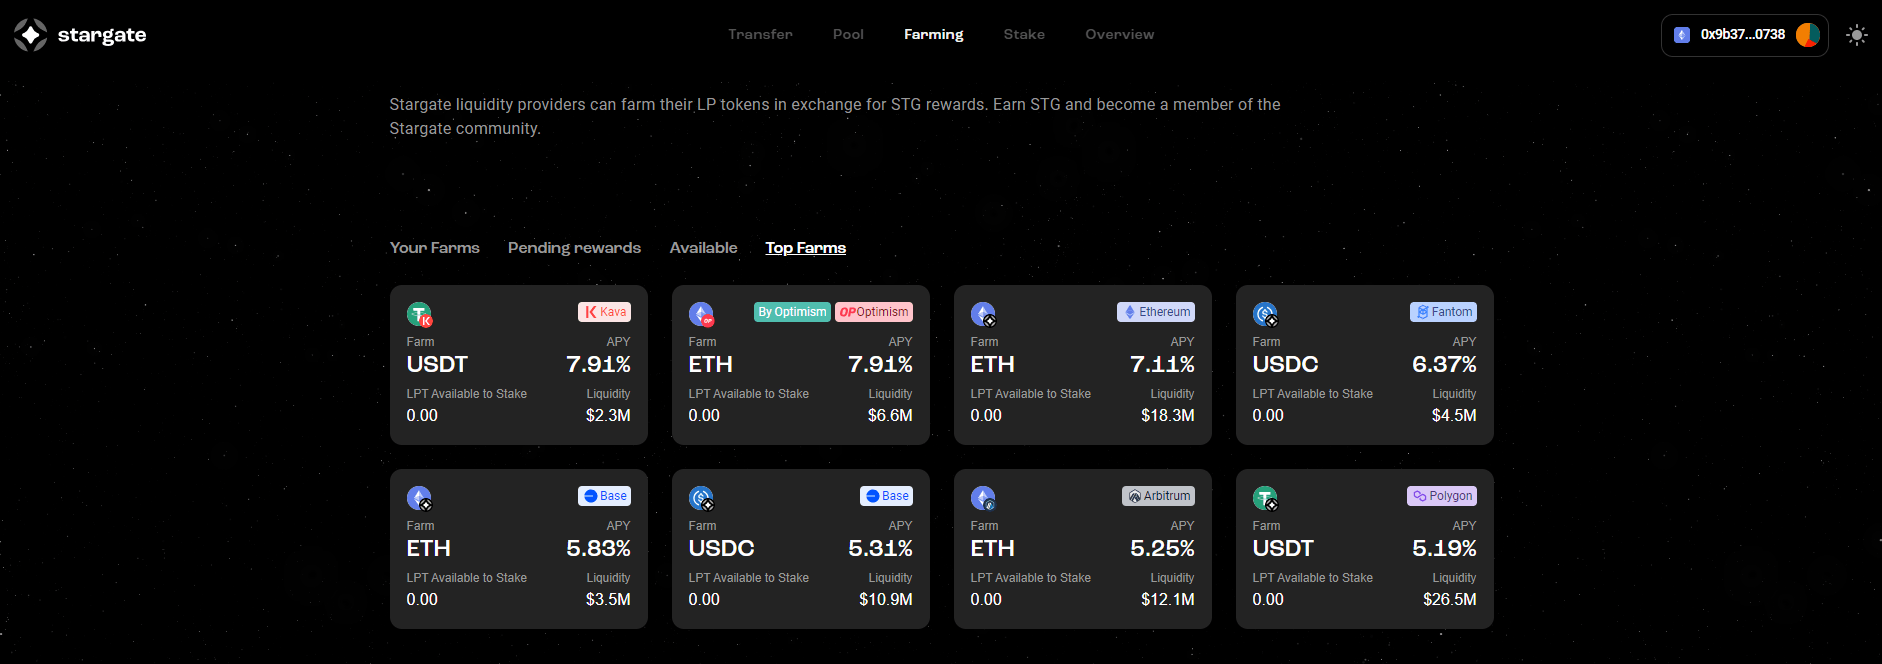Click the green By Optimism badge
This screenshot has width=1882, height=664.
(792, 312)
